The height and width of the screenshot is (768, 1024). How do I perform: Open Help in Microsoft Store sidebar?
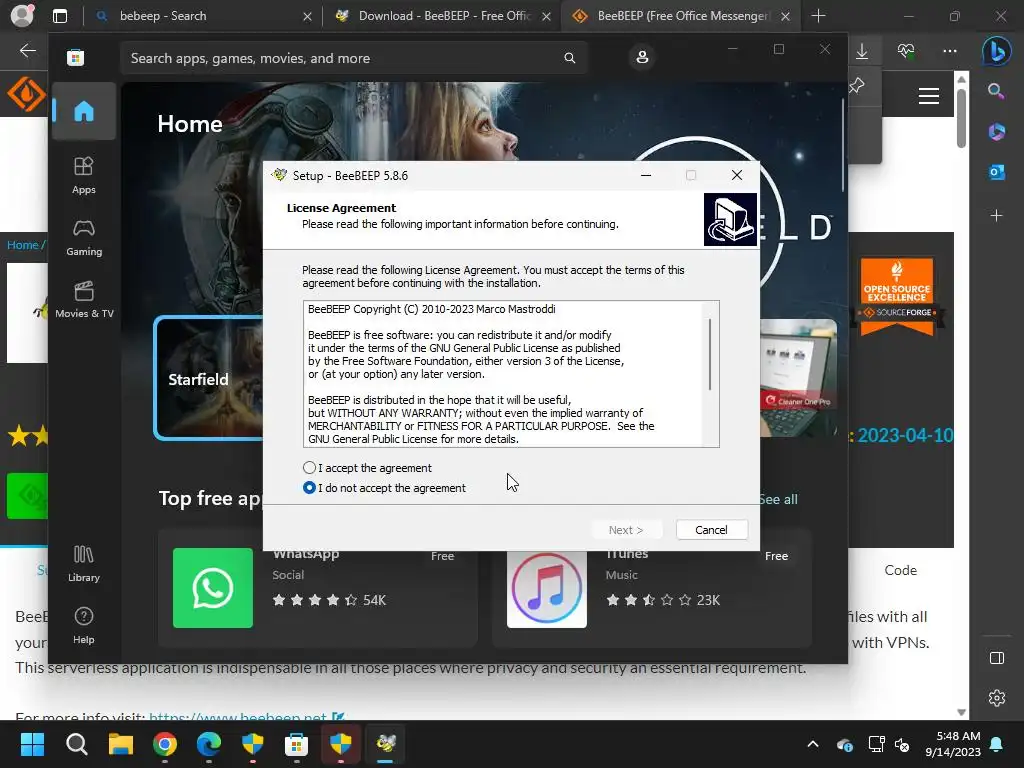click(x=84, y=626)
